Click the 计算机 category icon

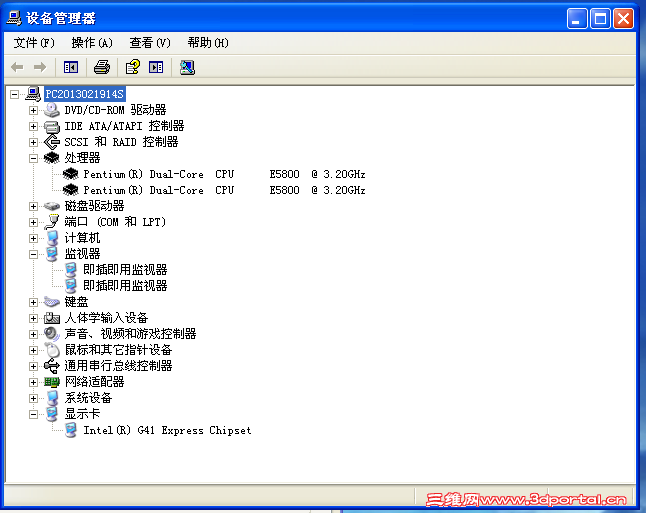pos(52,238)
